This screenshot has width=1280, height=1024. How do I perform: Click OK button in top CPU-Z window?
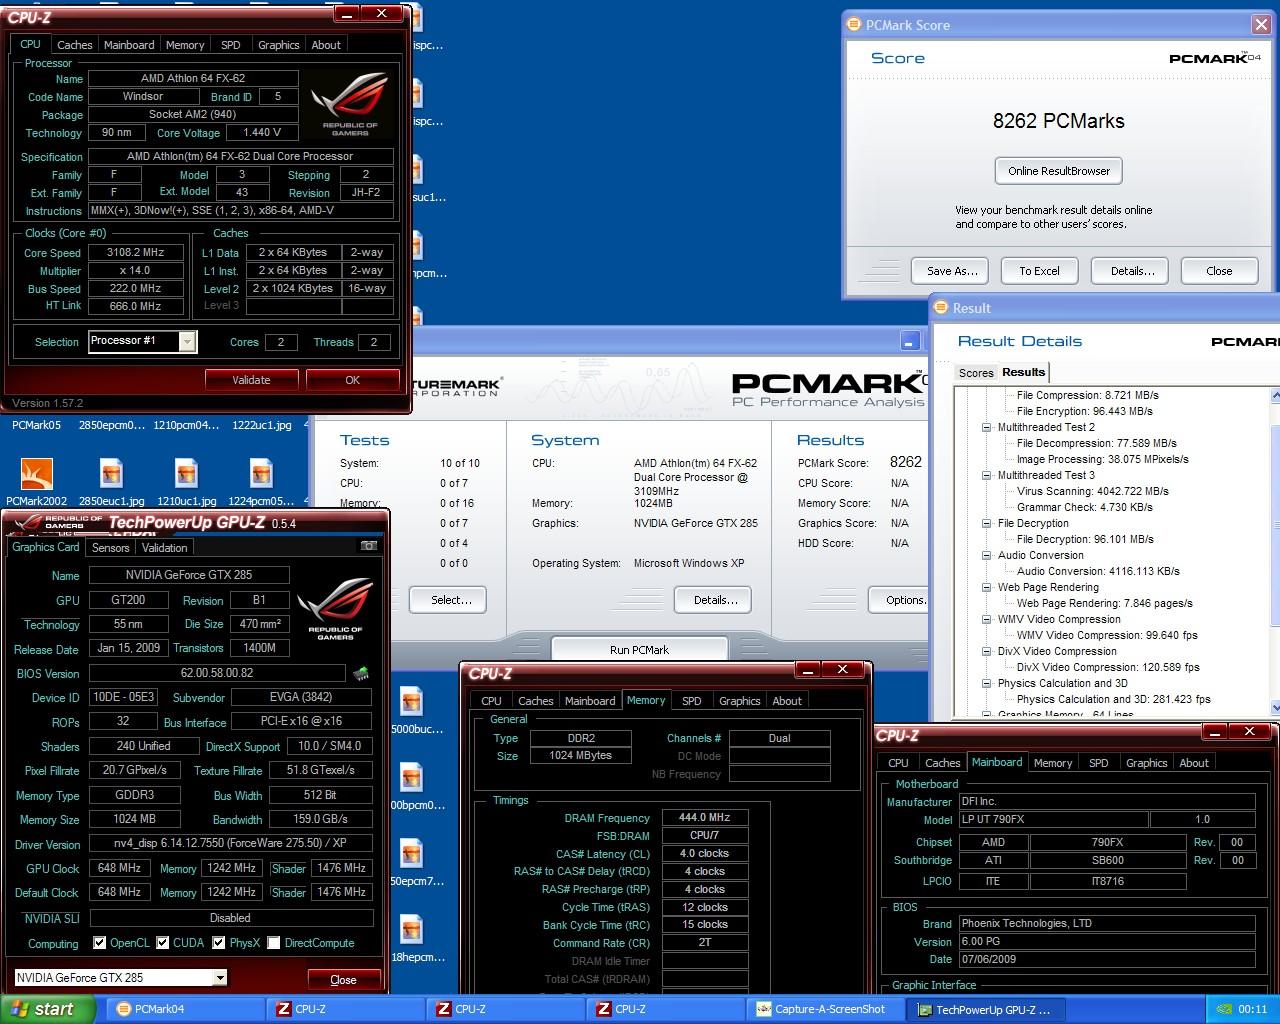352,380
